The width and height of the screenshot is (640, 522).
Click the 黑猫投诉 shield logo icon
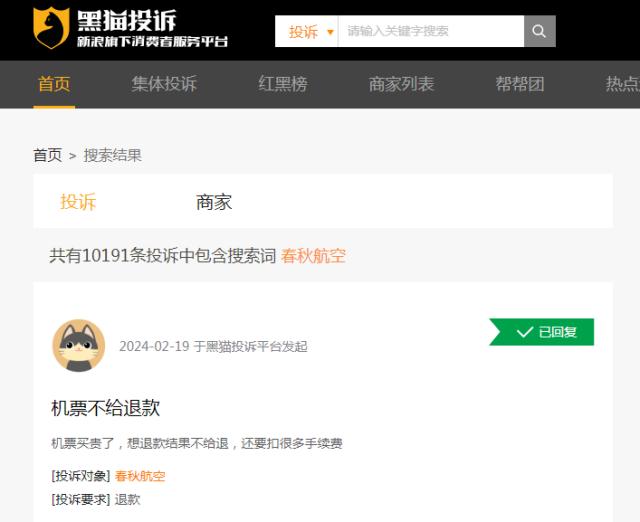click(x=51, y=28)
